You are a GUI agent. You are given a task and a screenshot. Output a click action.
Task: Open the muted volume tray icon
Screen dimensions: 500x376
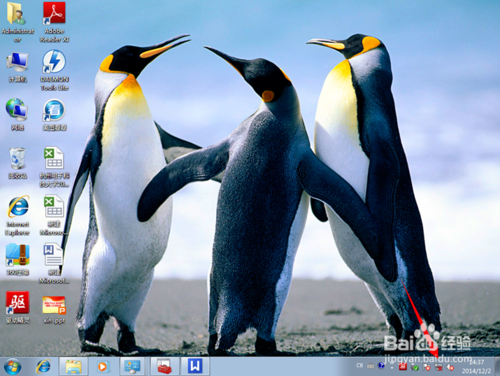point(451,367)
